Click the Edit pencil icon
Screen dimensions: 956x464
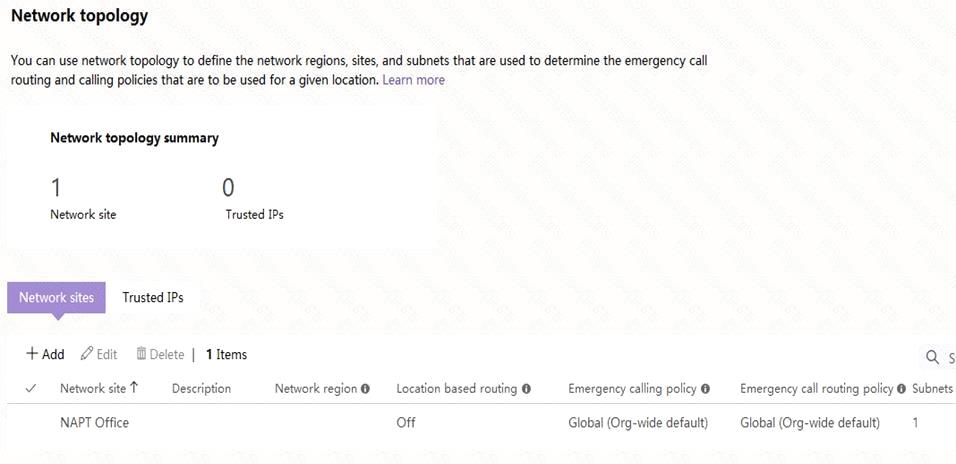click(87, 354)
